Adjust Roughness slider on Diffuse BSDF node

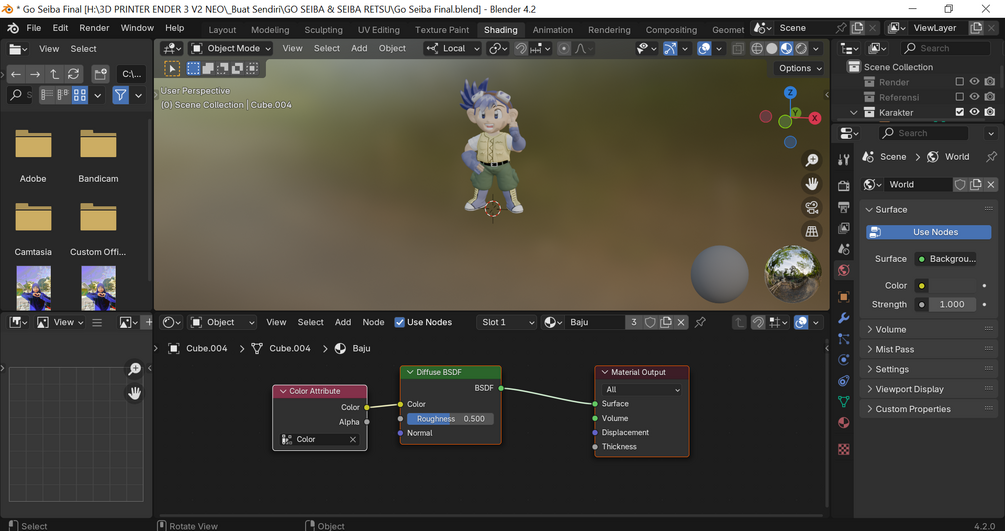[451, 419]
